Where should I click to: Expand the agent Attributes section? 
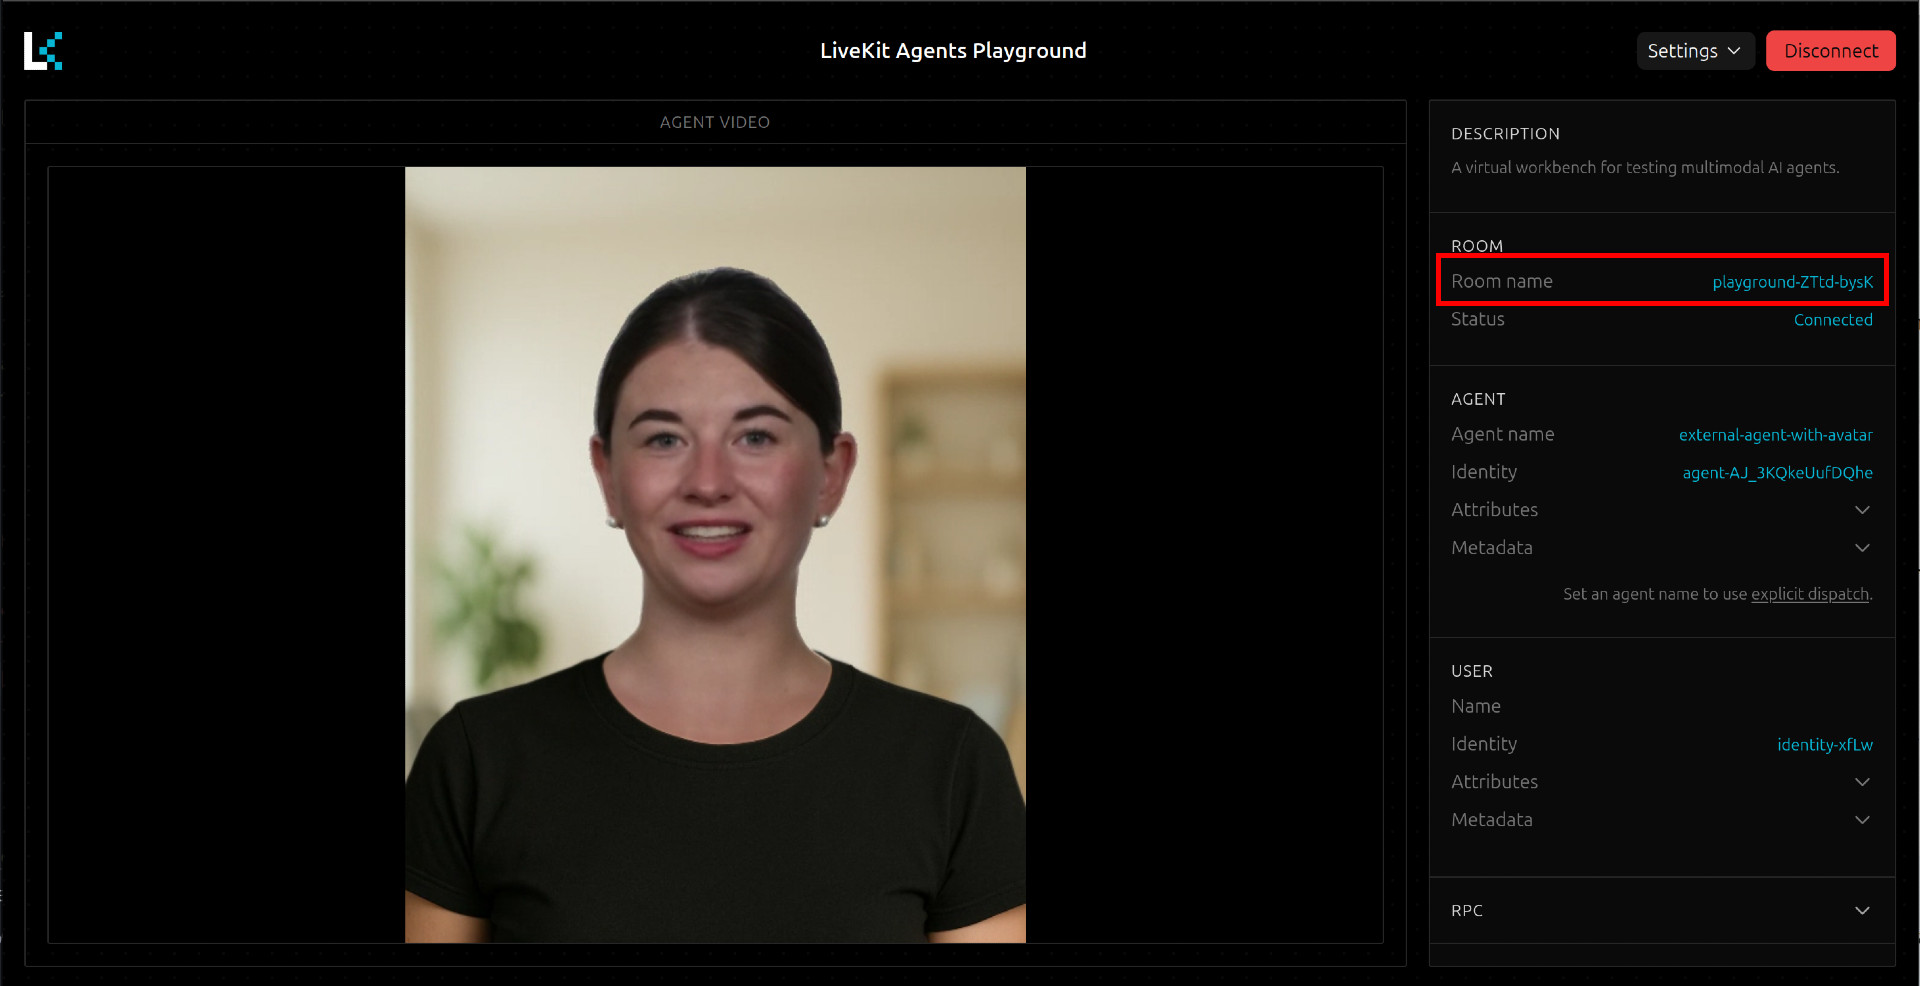(x=1861, y=510)
